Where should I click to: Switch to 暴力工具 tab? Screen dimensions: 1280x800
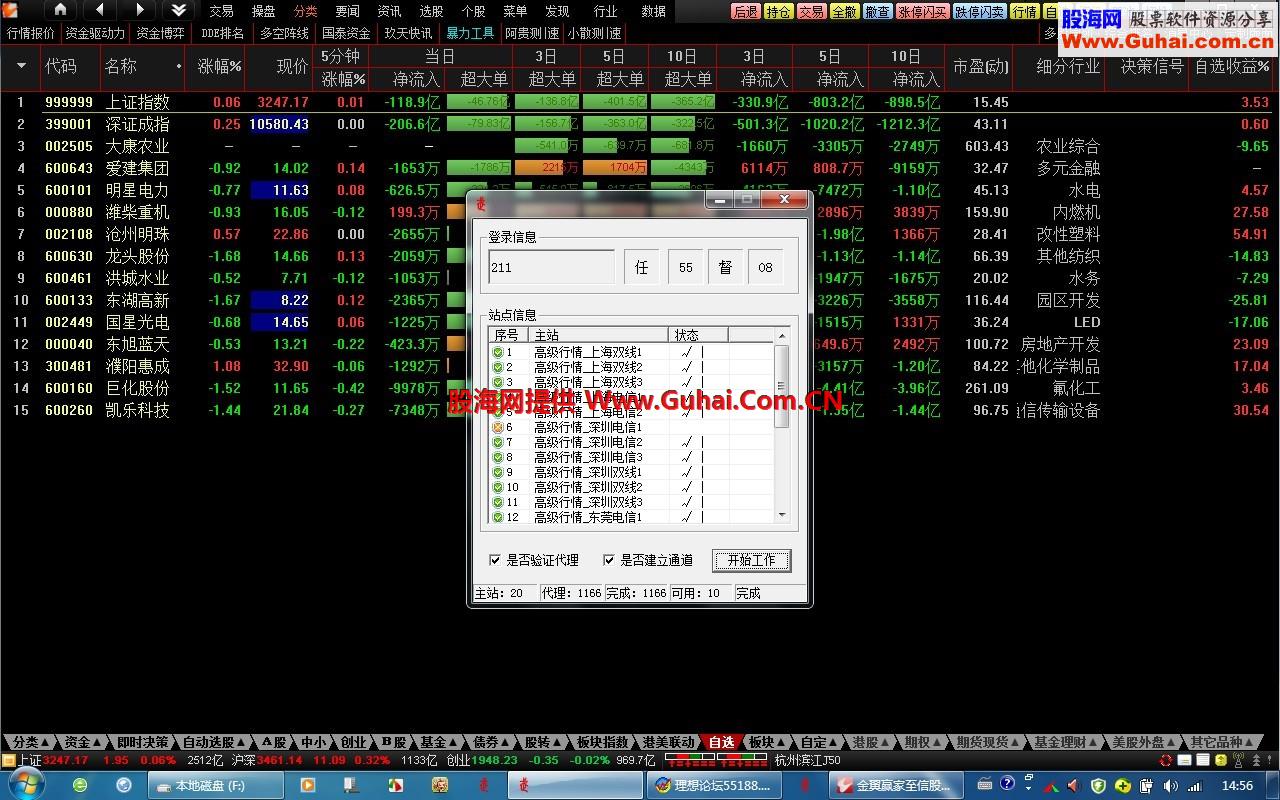470,33
